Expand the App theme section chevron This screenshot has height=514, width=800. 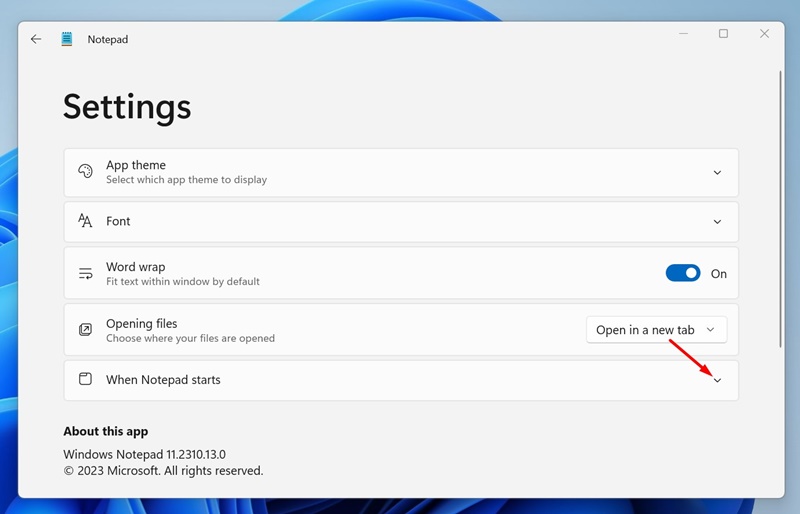click(717, 173)
